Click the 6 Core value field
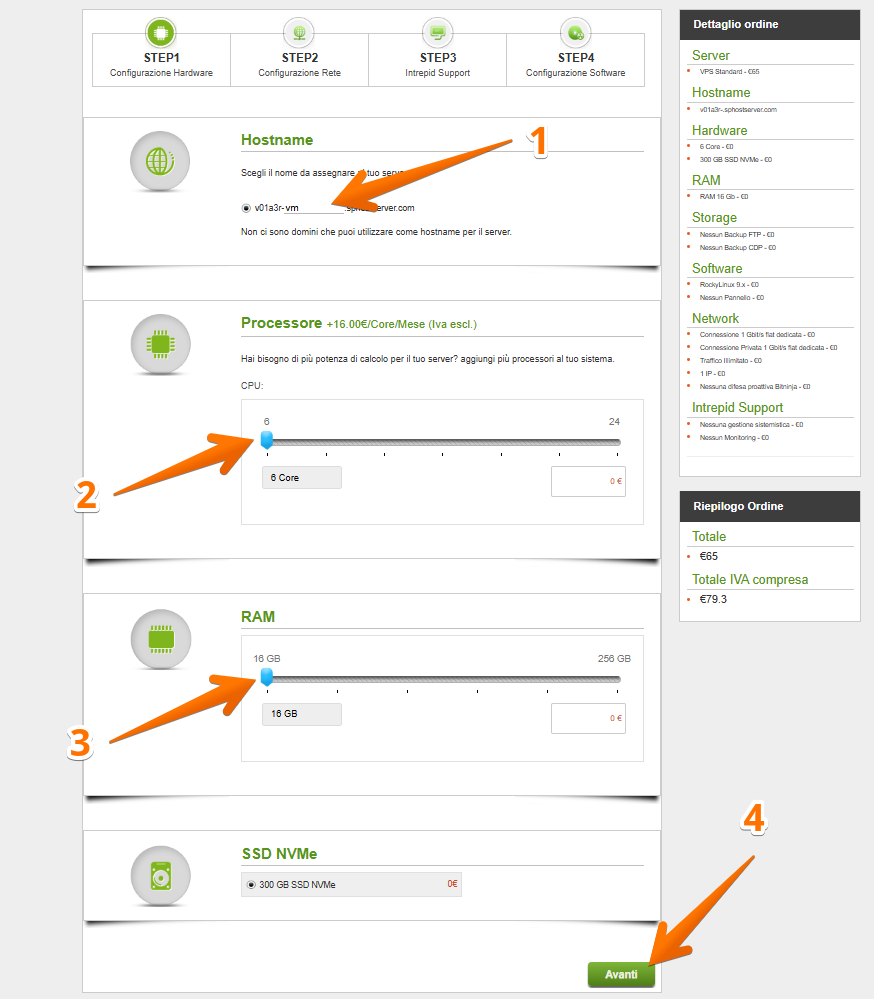874x999 pixels. pyautogui.click(x=301, y=478)
